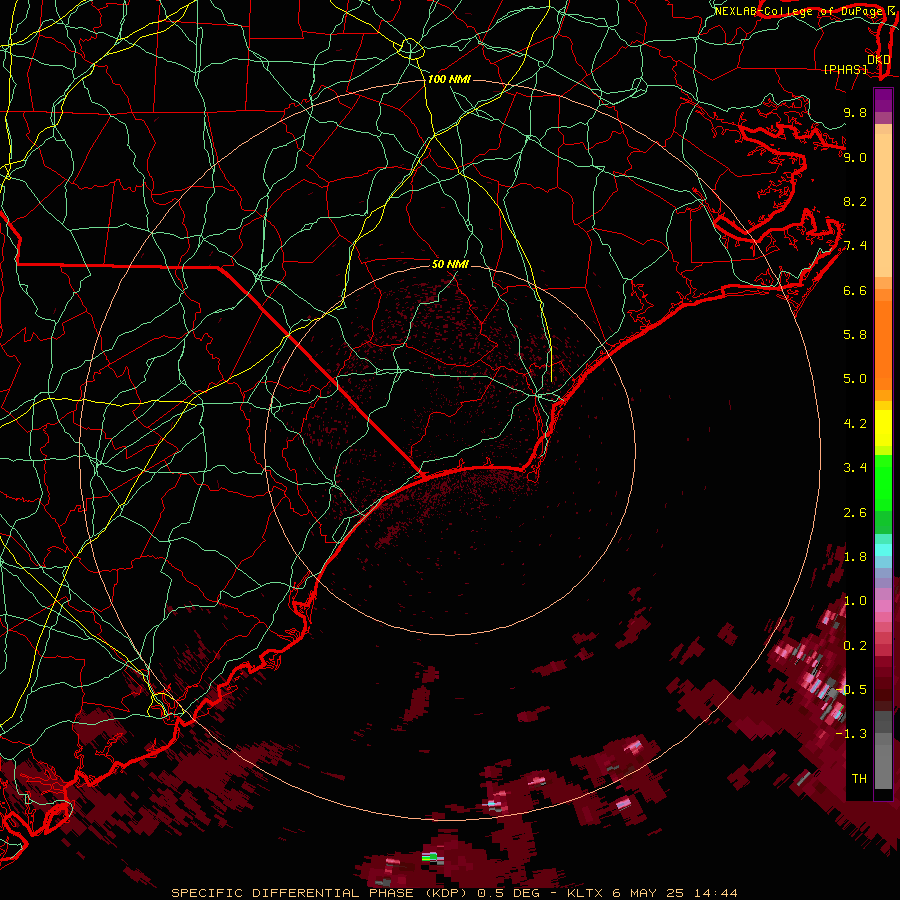Viewport: 900px width, 900px height.
Task: Click the 0.2 scale value
Action: tap(855, 646)
